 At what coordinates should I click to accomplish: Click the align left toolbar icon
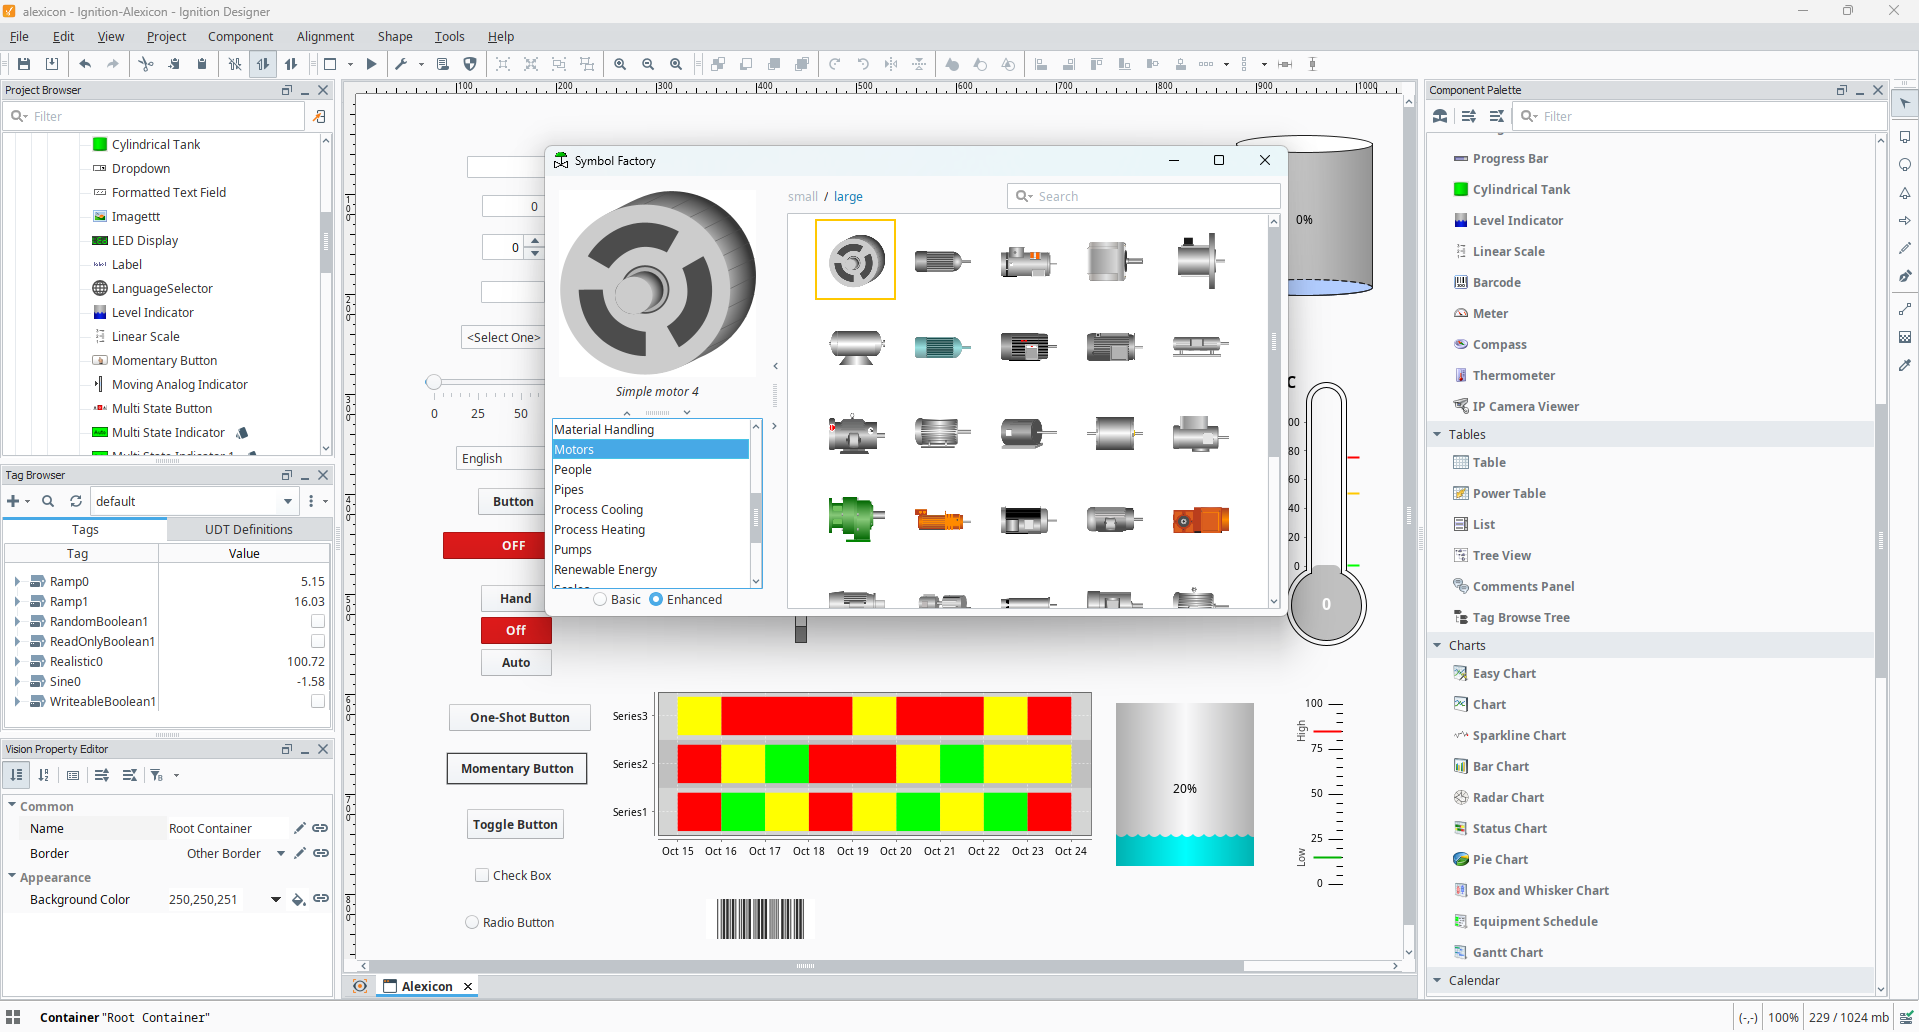[1041, 64]
